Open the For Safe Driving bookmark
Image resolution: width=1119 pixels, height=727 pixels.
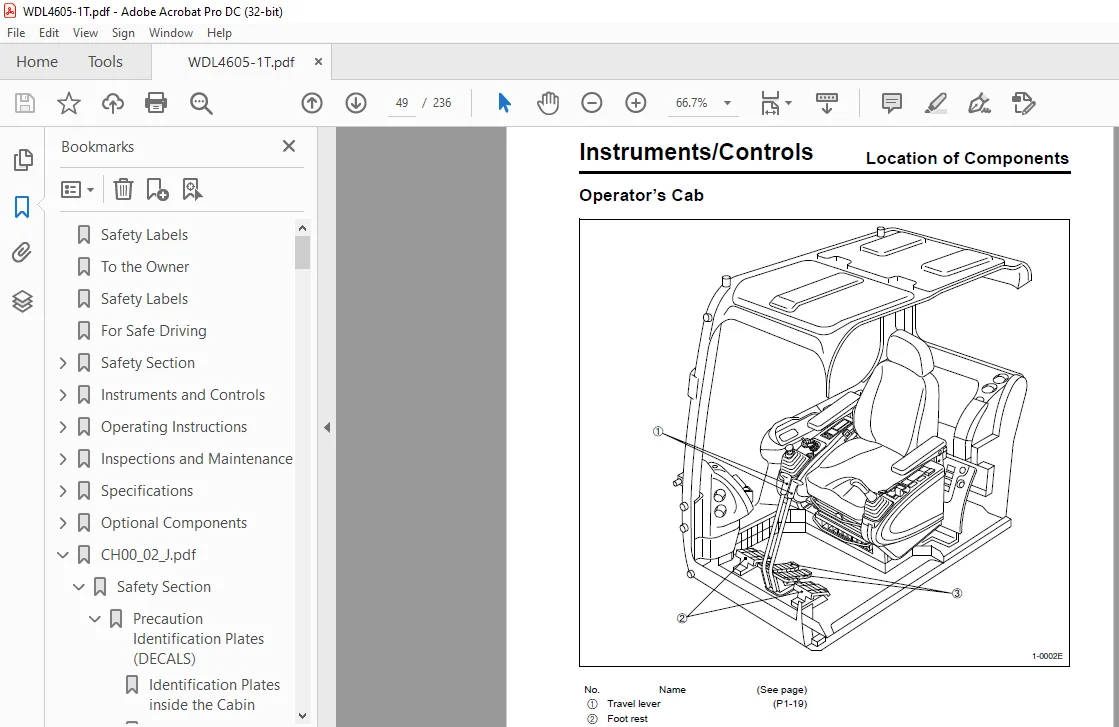pyautogui.click(x=153, y=331)
